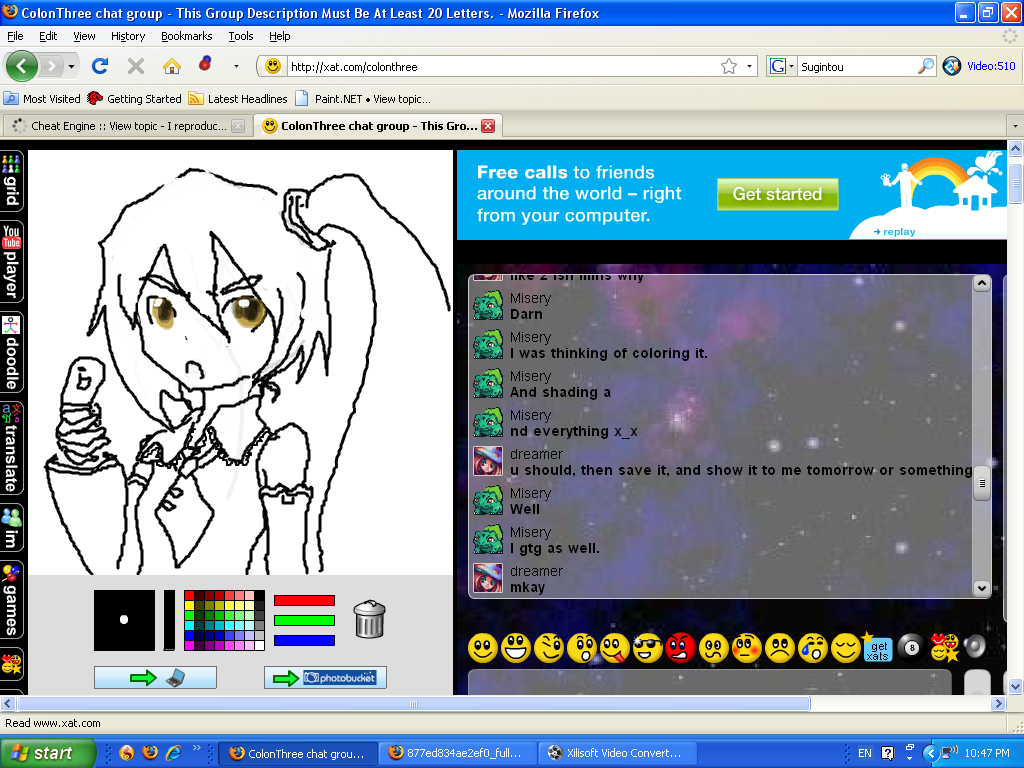Image resolution: width=1024 pixels, height=768 pixels.
Task: Click the trash can to clear doodle
Action: (369, 619)
